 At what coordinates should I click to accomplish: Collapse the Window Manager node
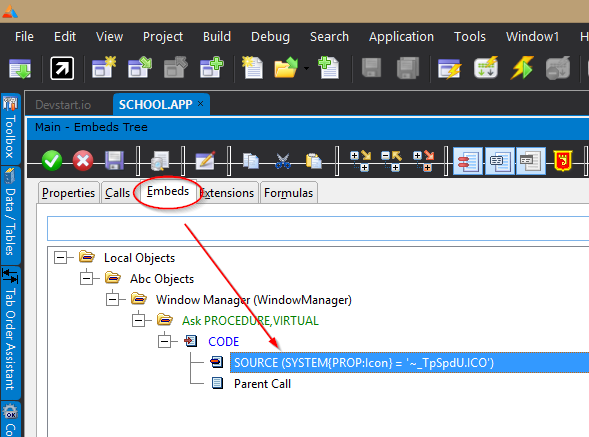[113, 299]
